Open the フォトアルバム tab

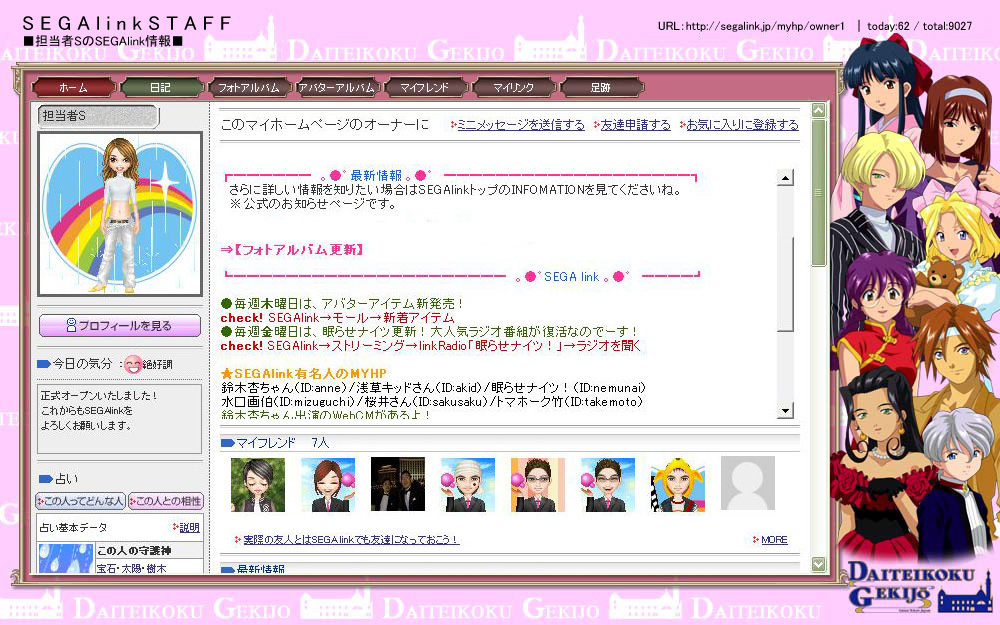tap(248, 88)
